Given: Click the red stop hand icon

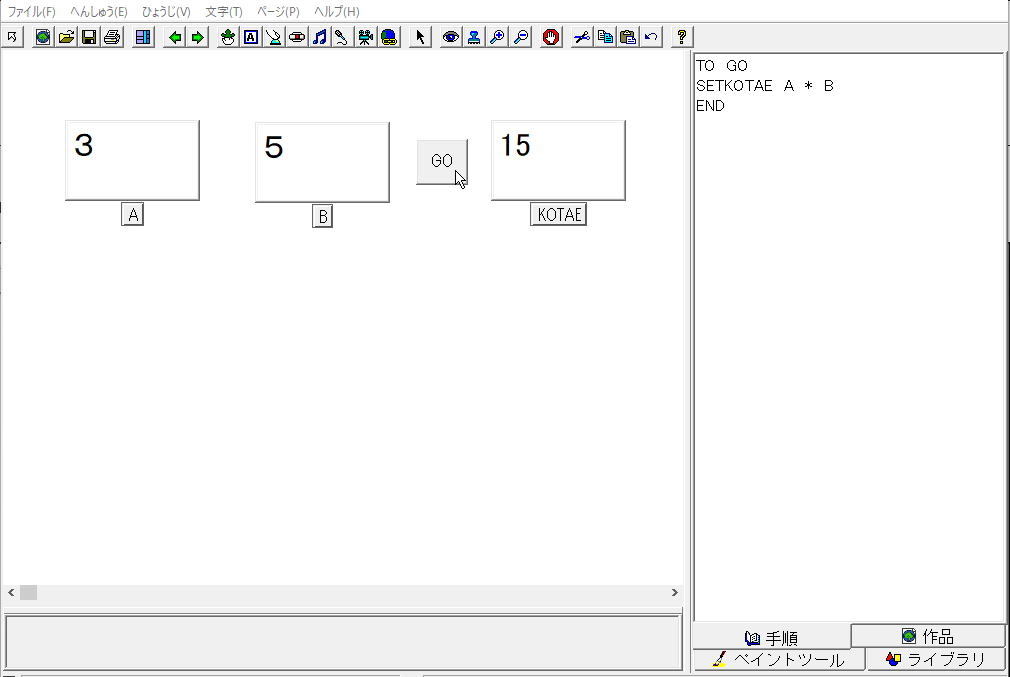Looking at the screenshot, I should point(550,37).
